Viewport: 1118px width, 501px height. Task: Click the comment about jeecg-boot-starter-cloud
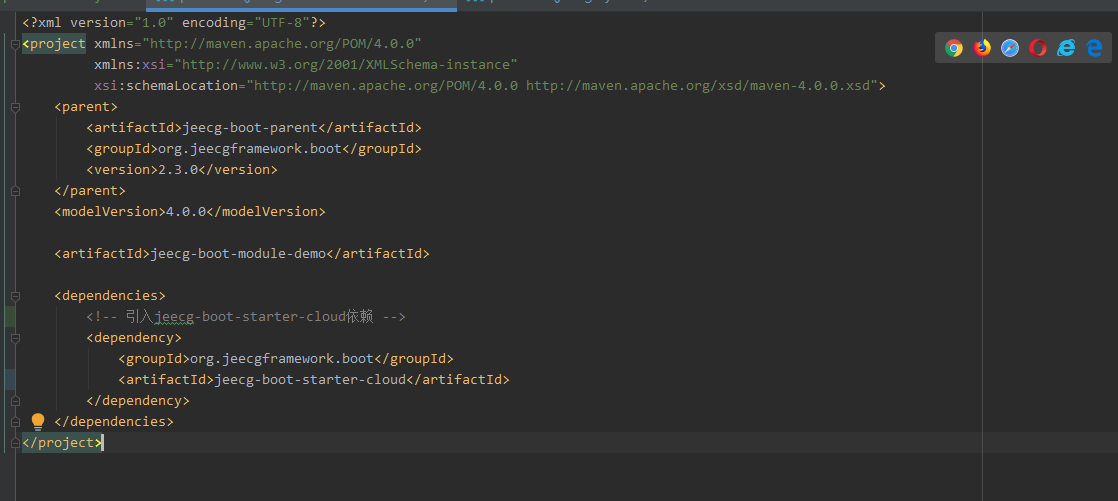click(x=246, y=316)
